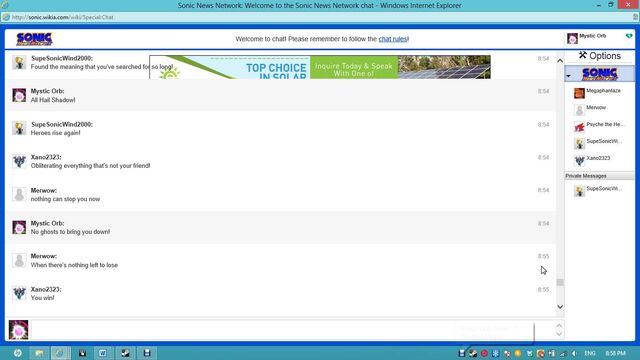Click Xano2323's avatar in user list
Viewport: 640px width, 360px height.
579,160
